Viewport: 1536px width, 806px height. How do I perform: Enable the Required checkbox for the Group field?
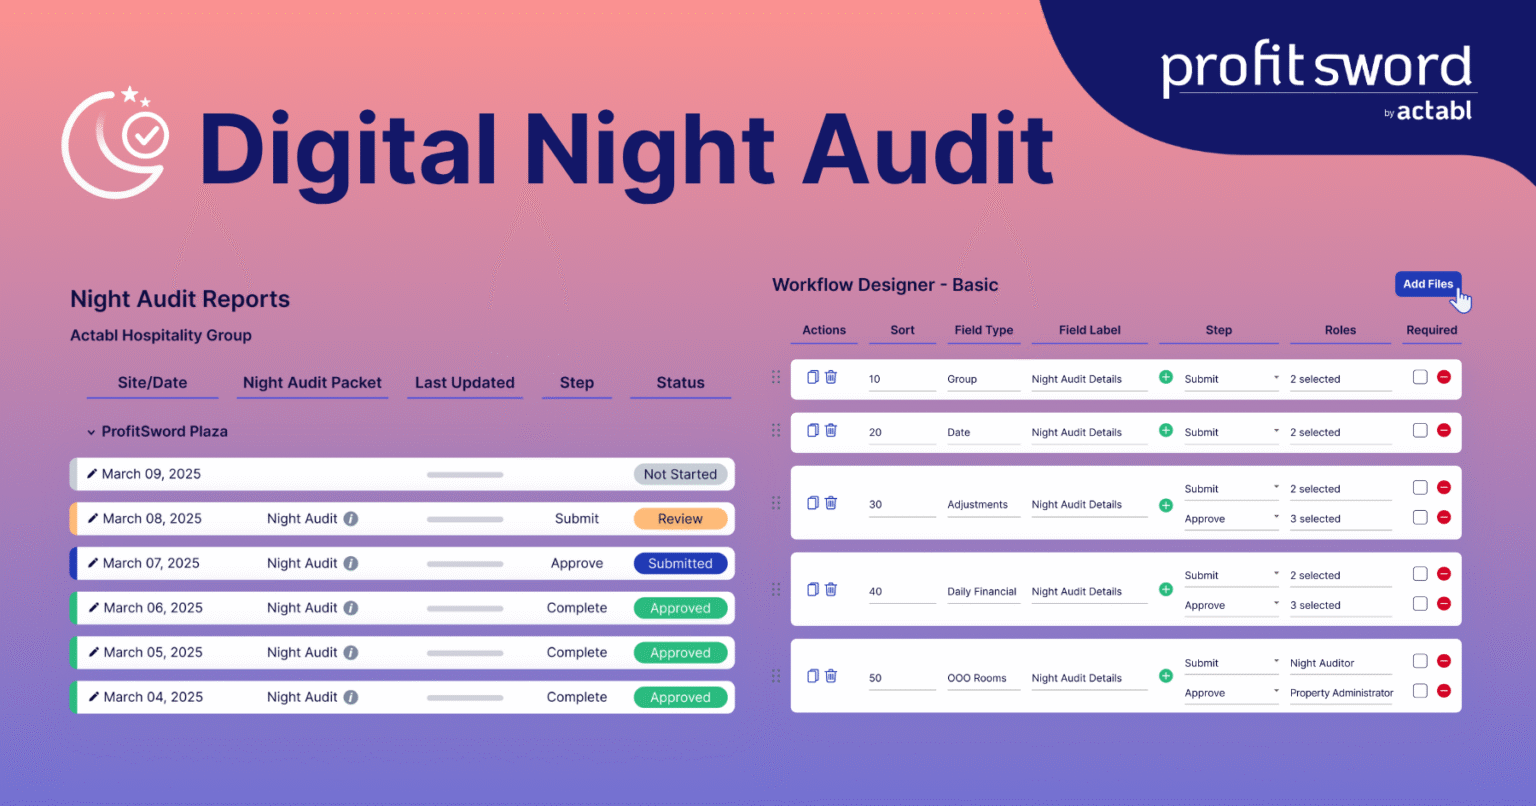[1420, 377]
